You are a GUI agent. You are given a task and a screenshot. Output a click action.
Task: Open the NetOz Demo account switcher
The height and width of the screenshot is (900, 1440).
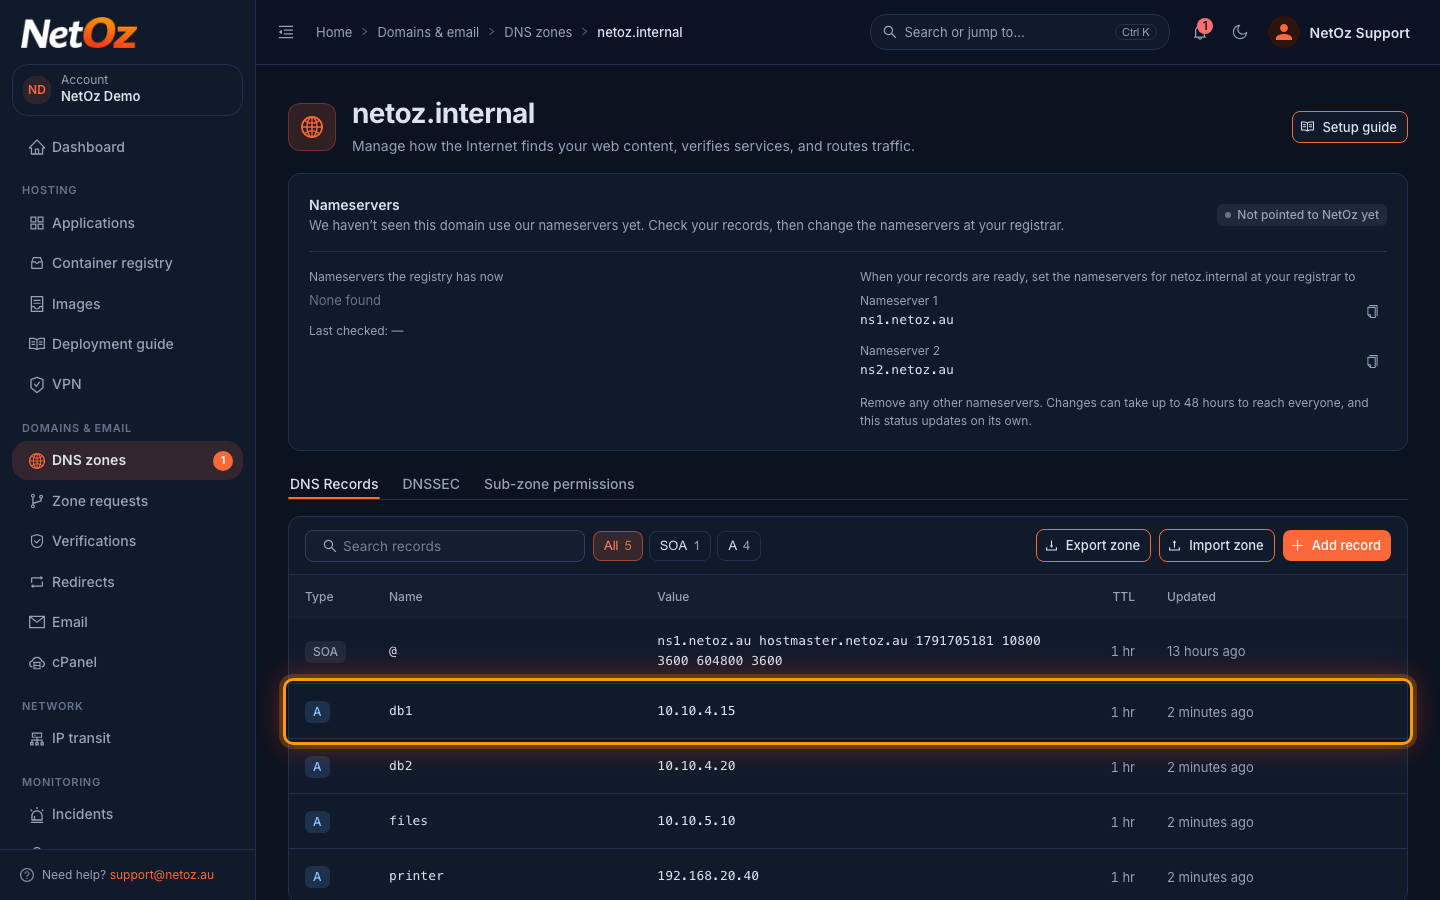127,90
